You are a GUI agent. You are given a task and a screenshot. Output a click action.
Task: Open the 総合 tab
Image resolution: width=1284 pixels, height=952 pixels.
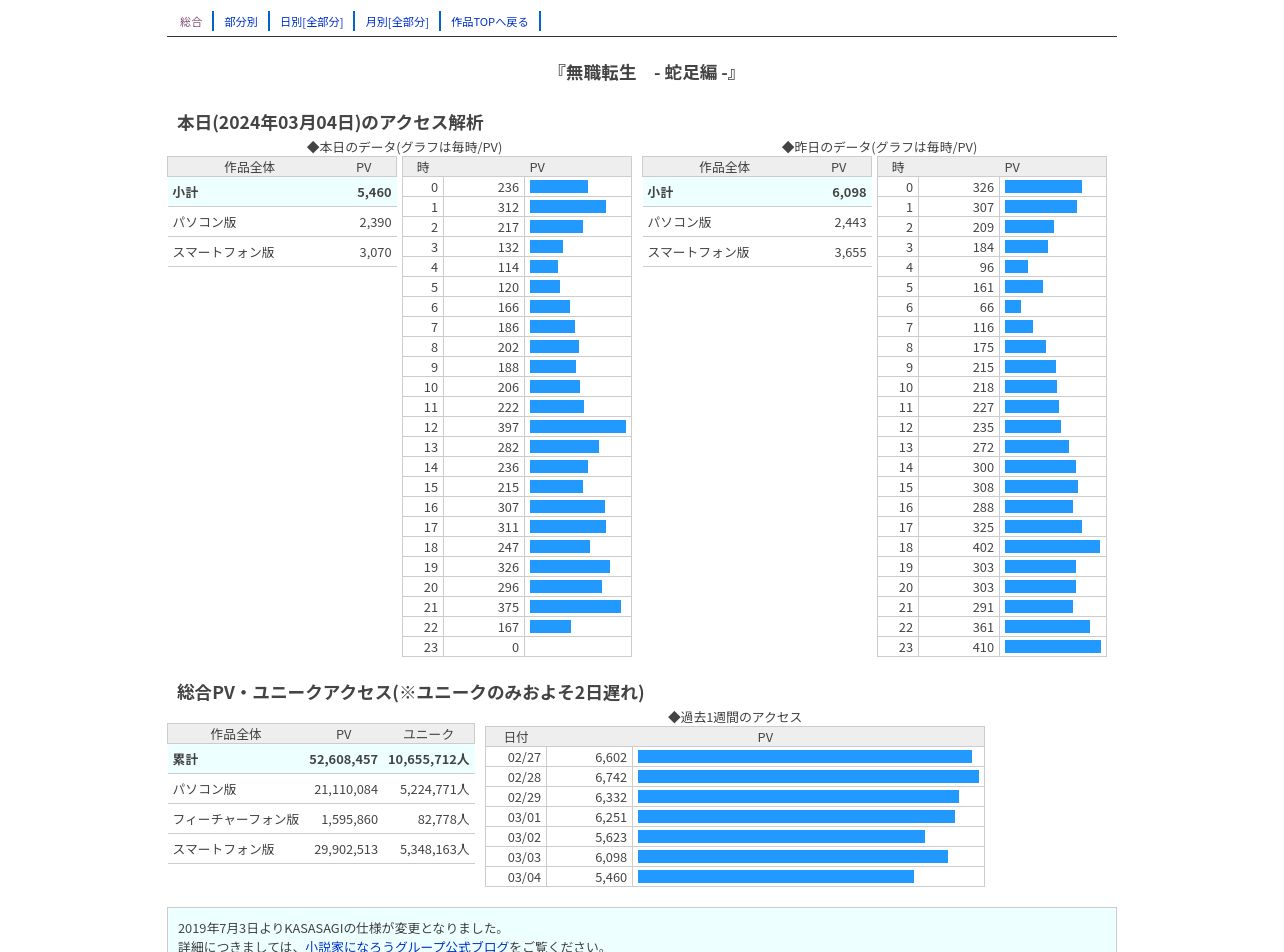191,21
